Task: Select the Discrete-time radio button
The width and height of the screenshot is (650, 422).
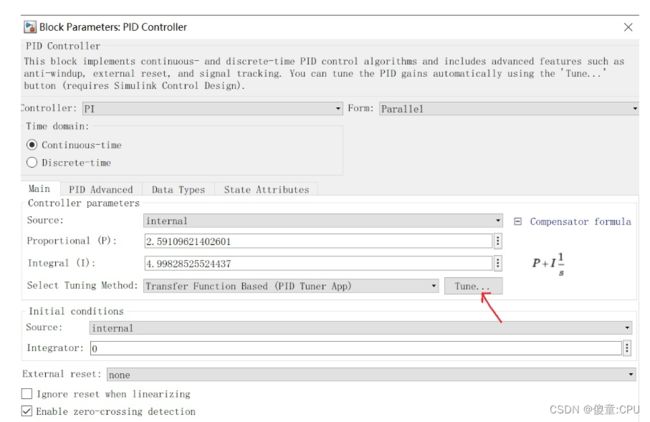Action: (32, 162)
